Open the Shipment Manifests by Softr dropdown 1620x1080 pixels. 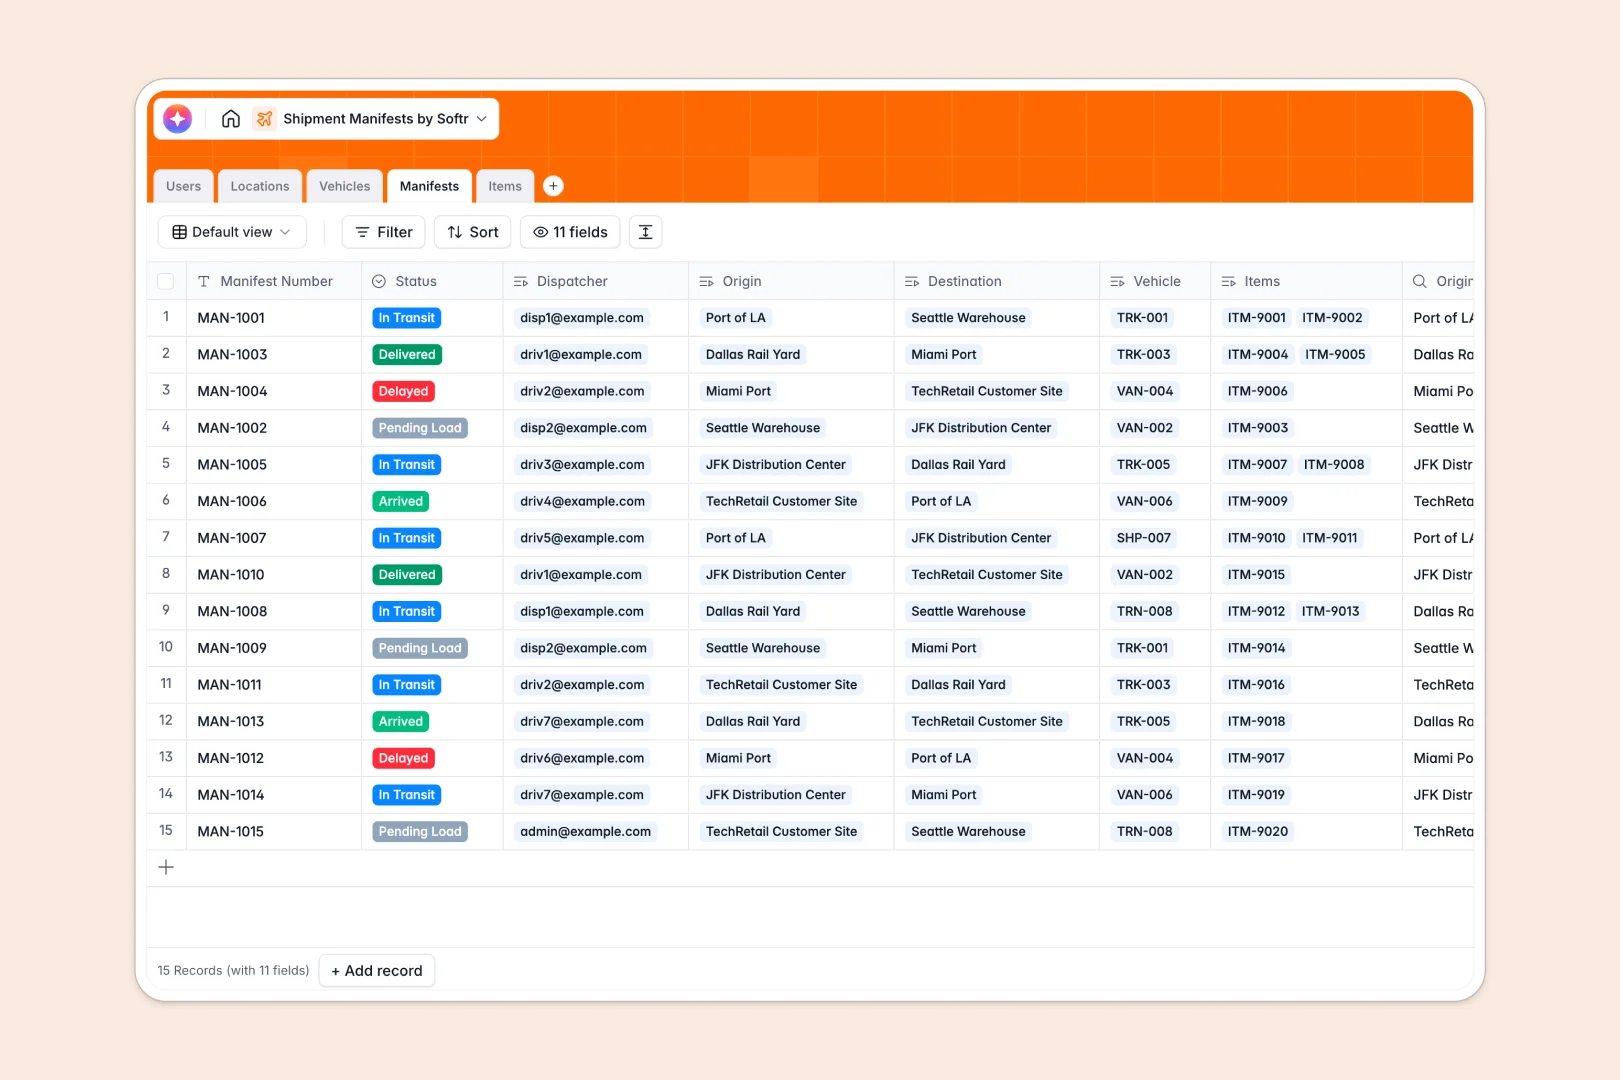tap(482, 119)
